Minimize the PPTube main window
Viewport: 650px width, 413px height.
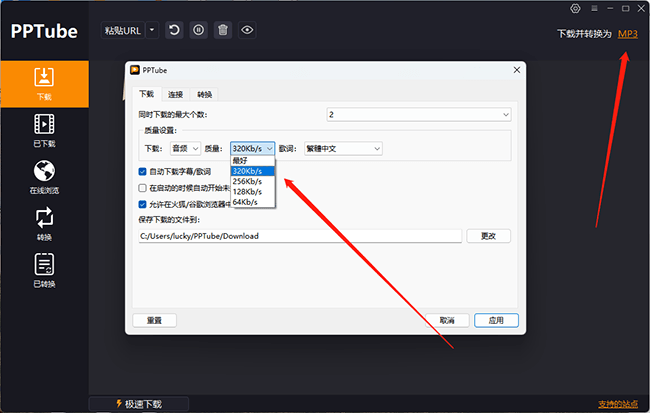[x=610, y=8]
